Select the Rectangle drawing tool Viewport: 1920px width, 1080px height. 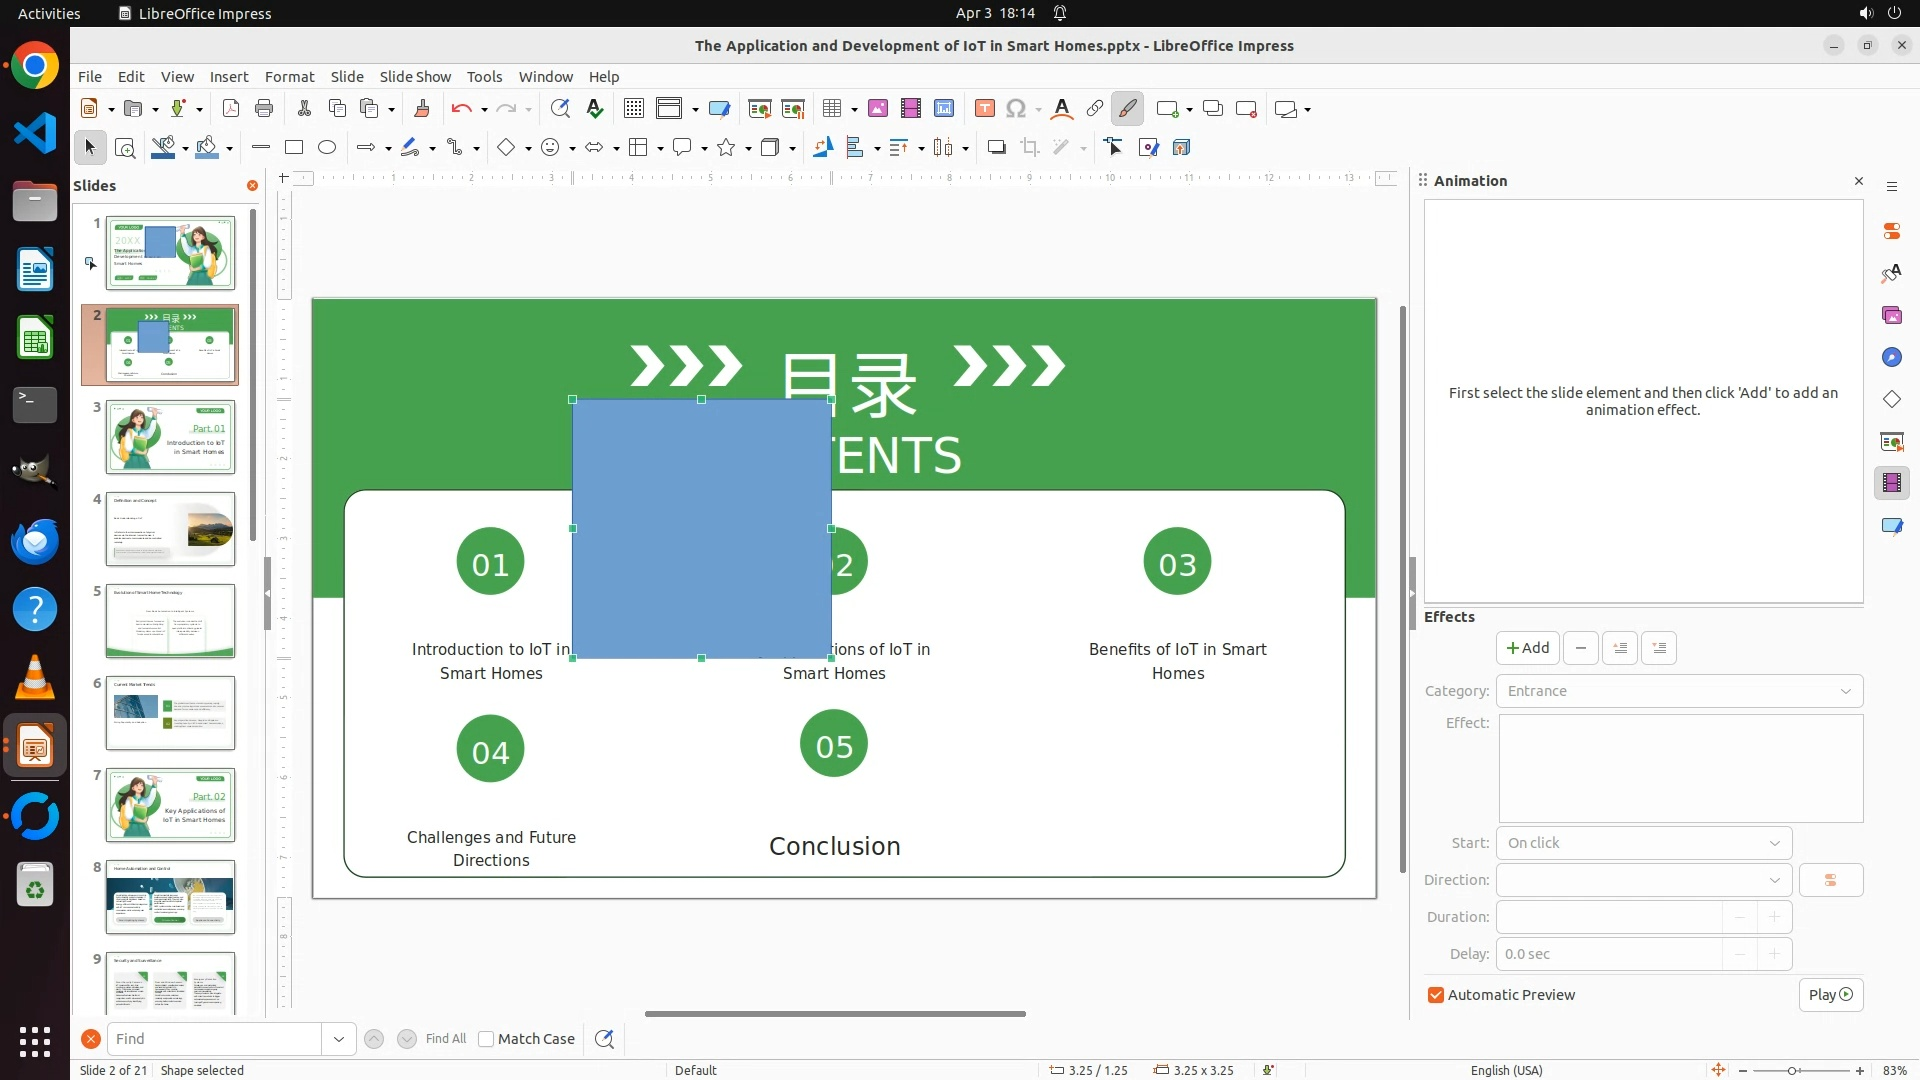pos(293,148)
